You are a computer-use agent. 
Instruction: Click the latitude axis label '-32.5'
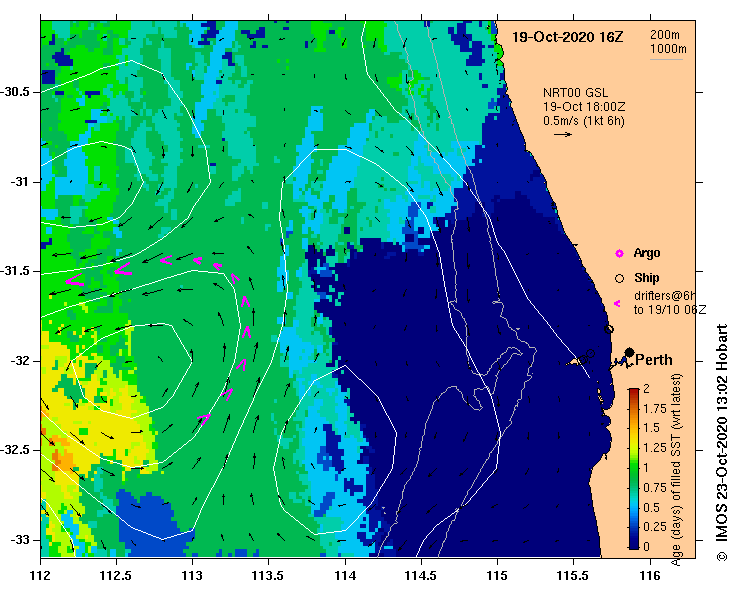coord(15,450)
